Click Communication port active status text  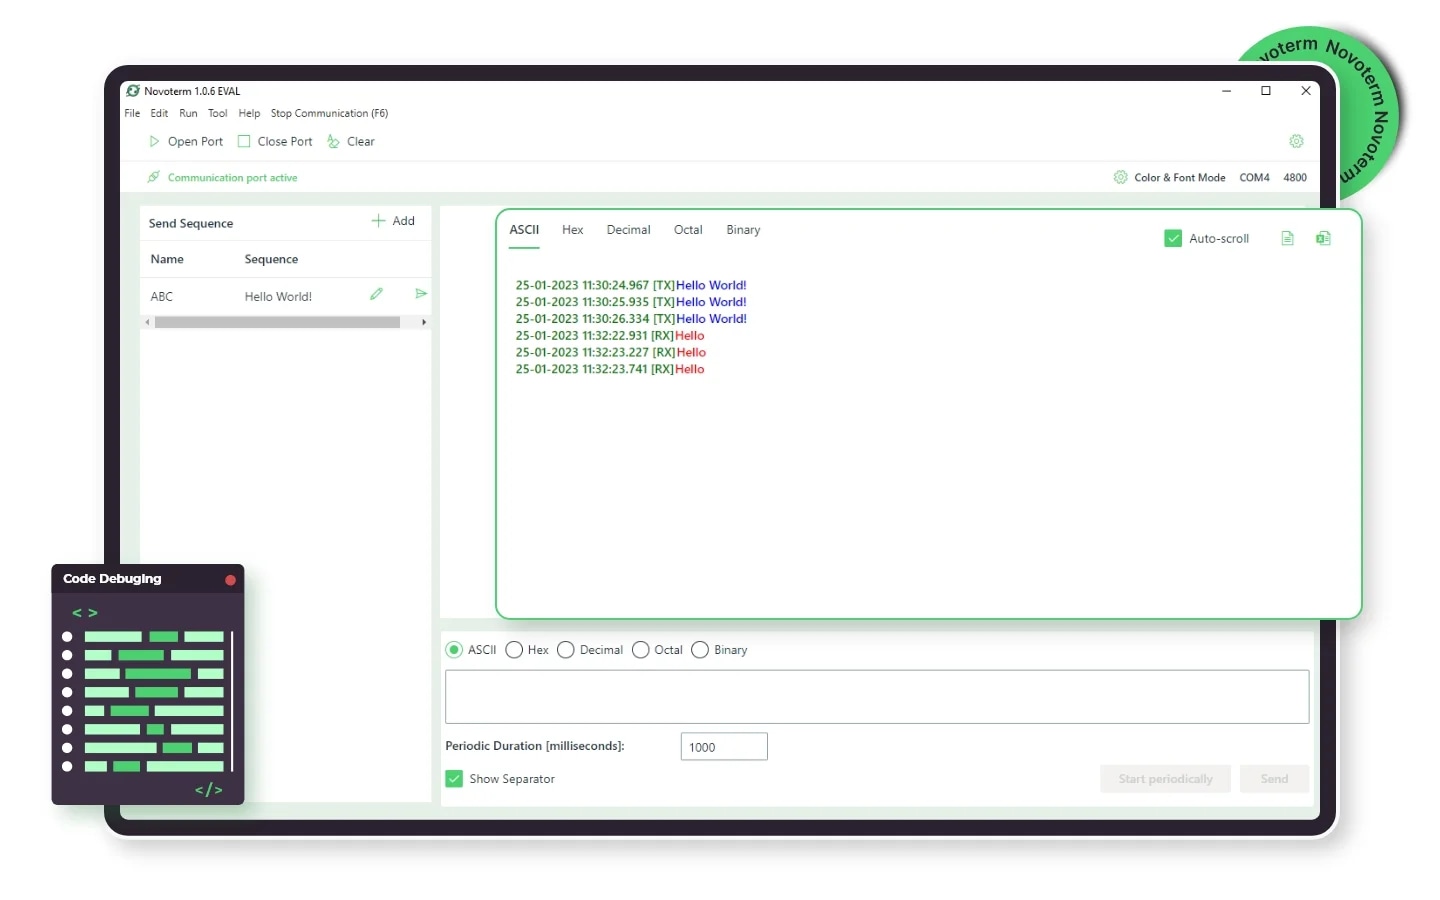(x=232, y=178)
